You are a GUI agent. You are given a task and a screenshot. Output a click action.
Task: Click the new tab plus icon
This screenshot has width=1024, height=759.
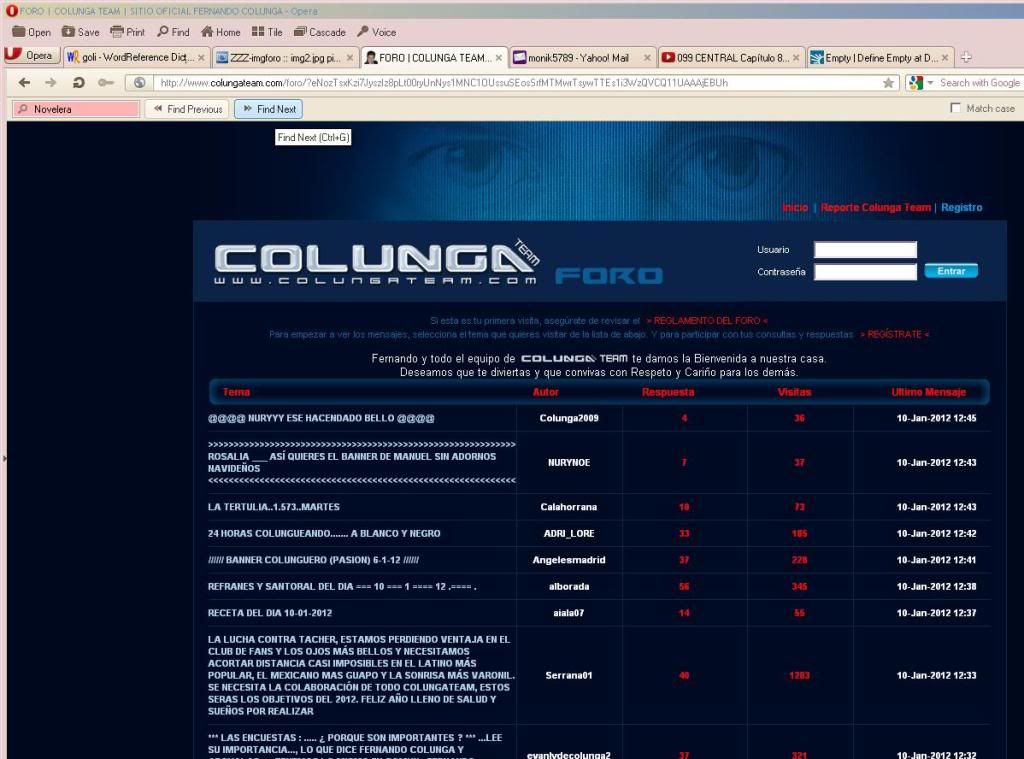tap(966, 58)
